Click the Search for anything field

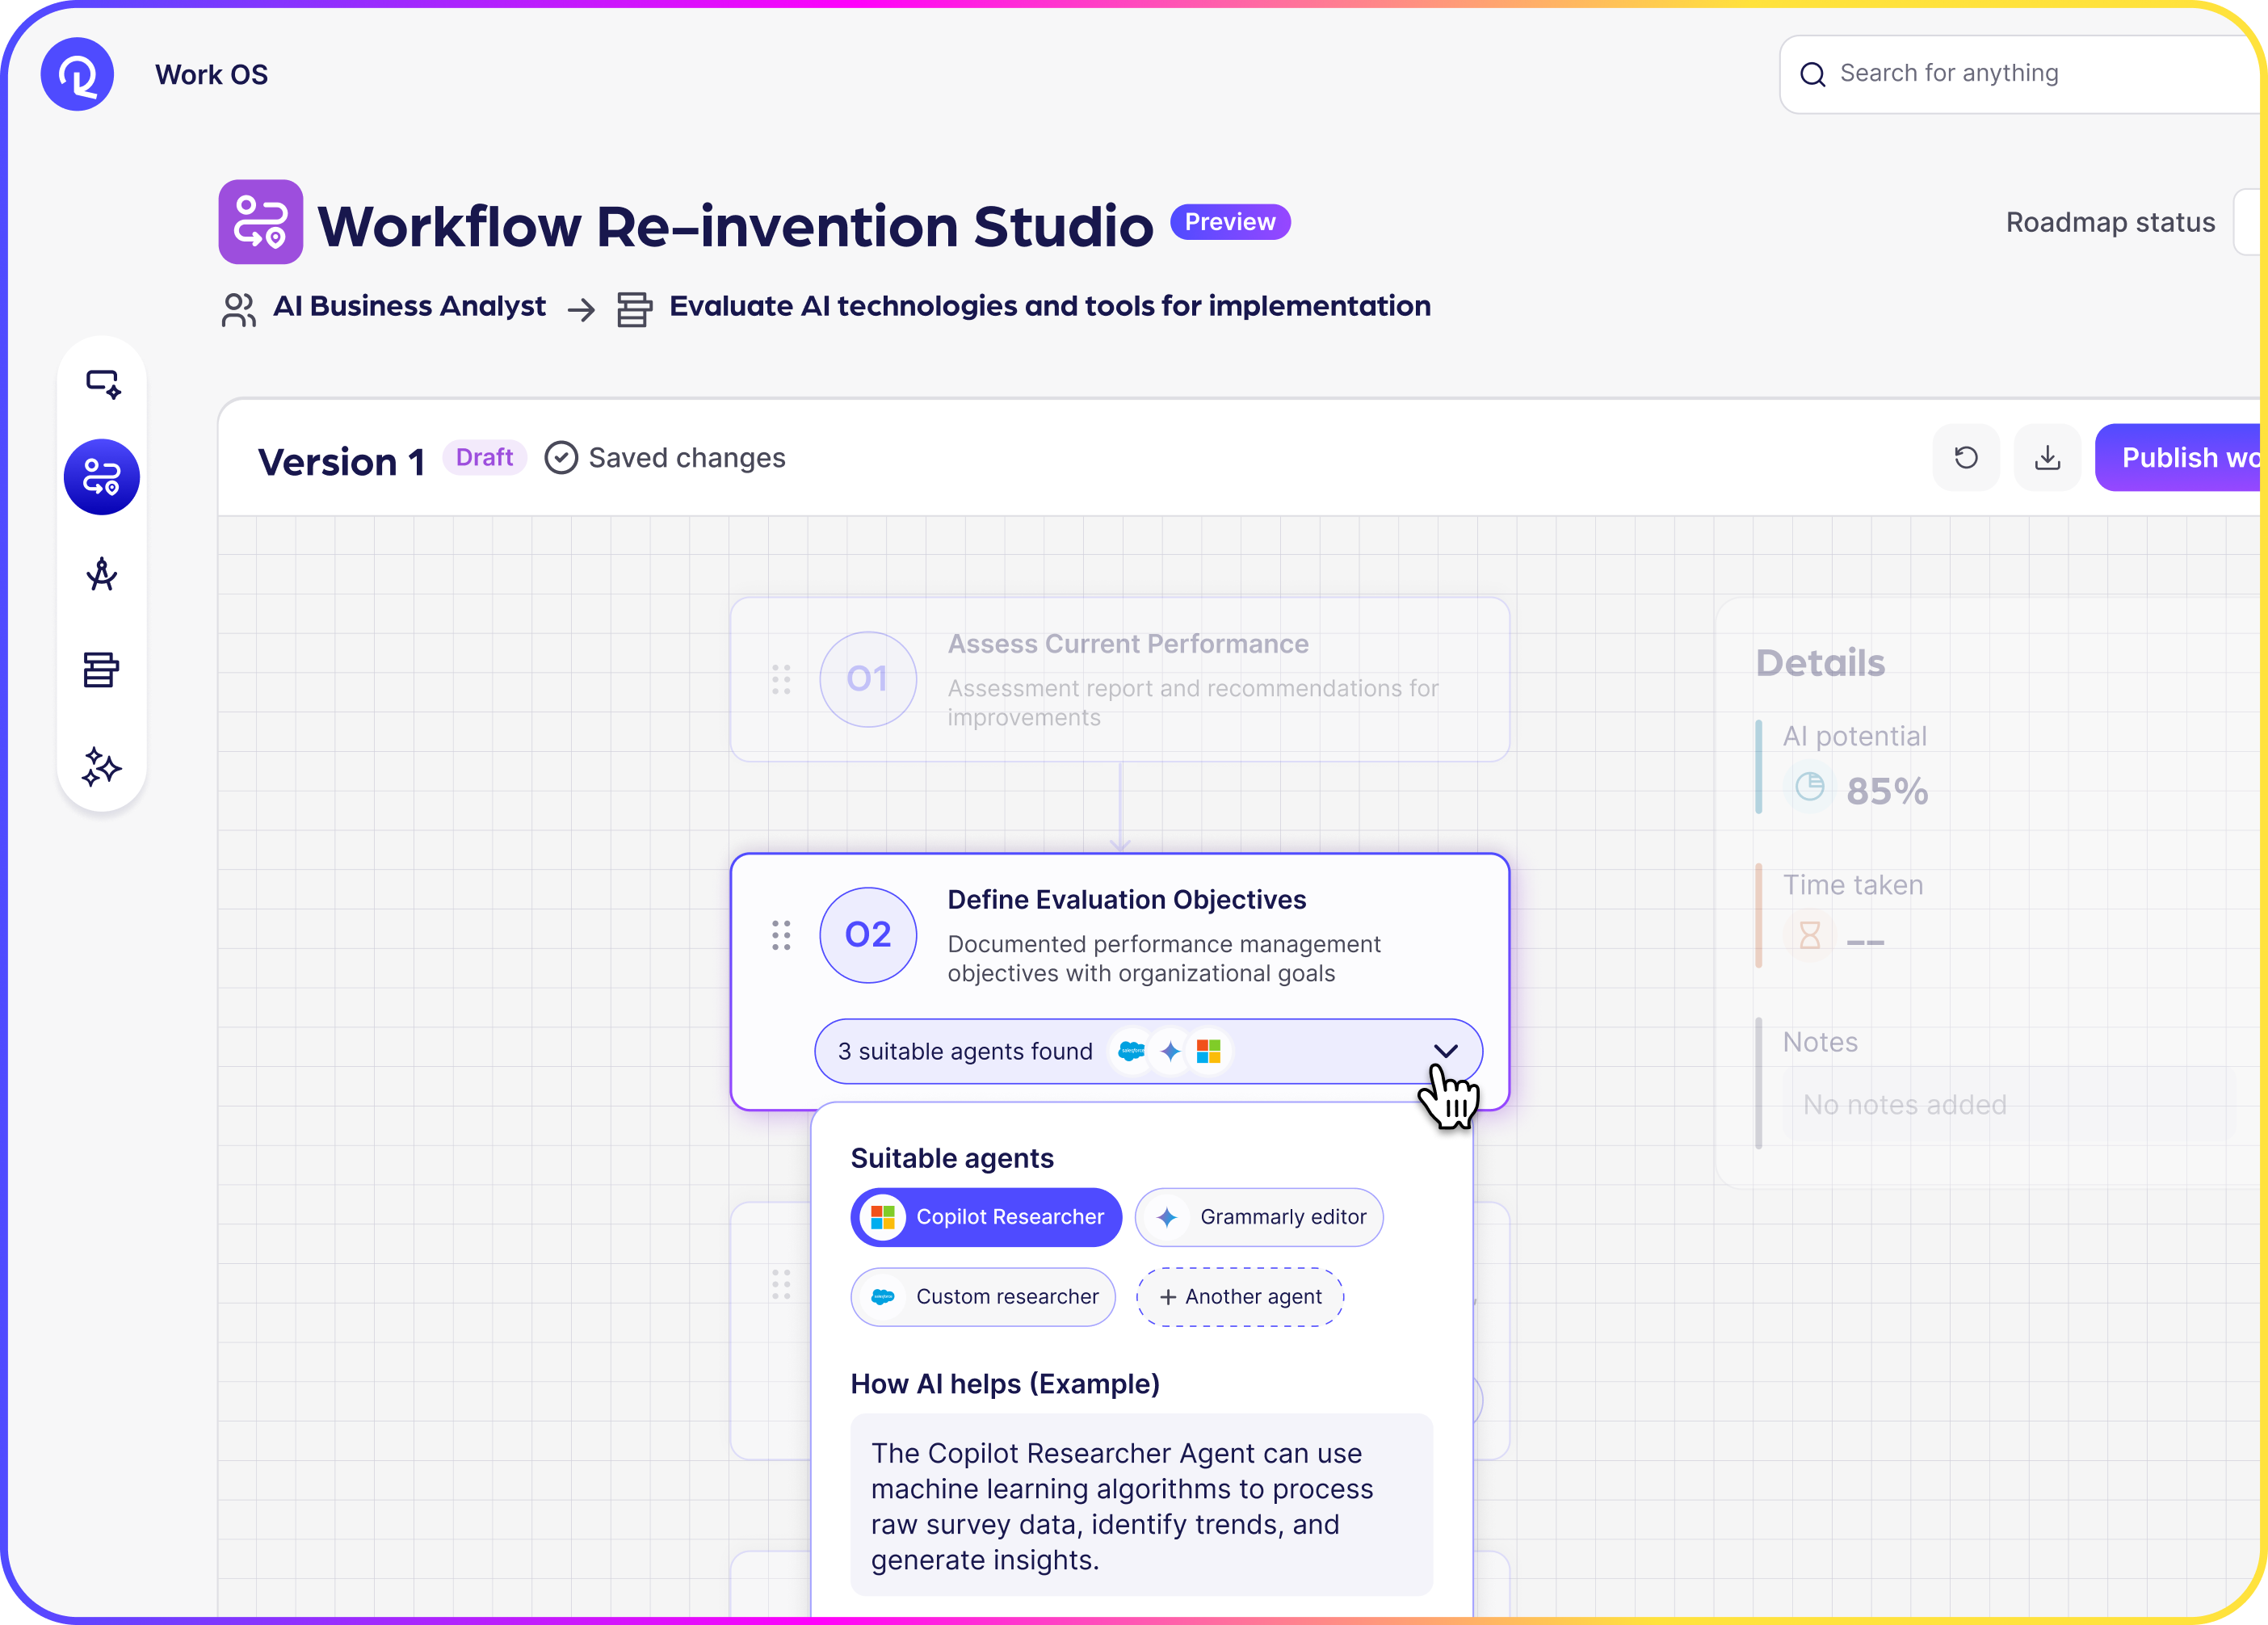2022,74
